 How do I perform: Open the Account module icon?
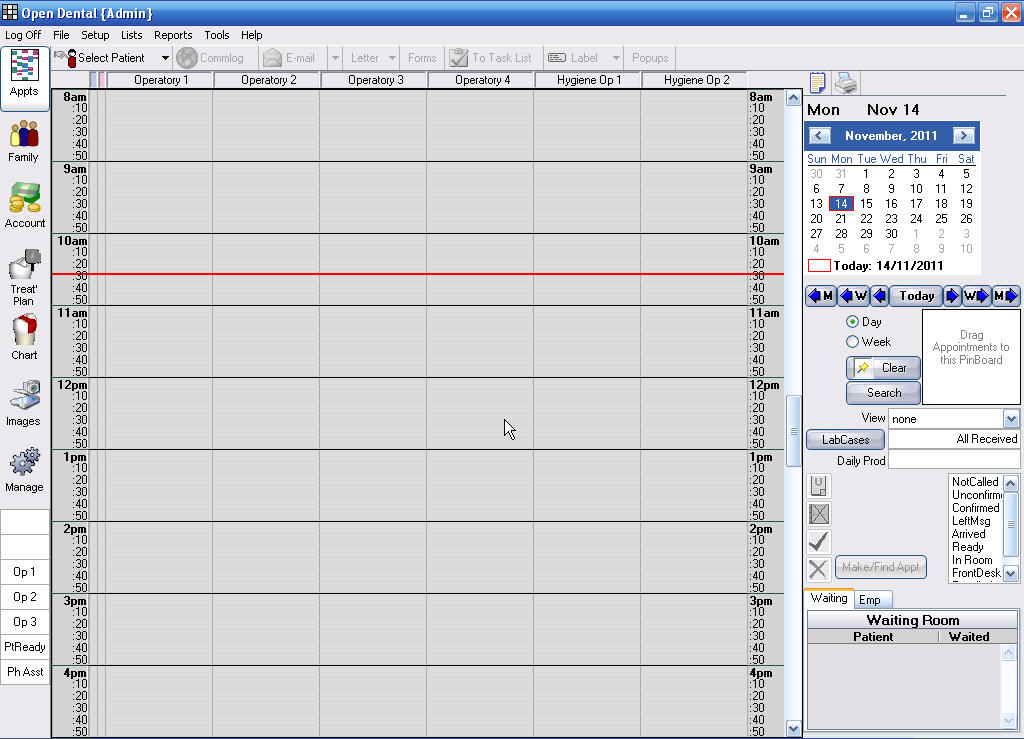25,205
